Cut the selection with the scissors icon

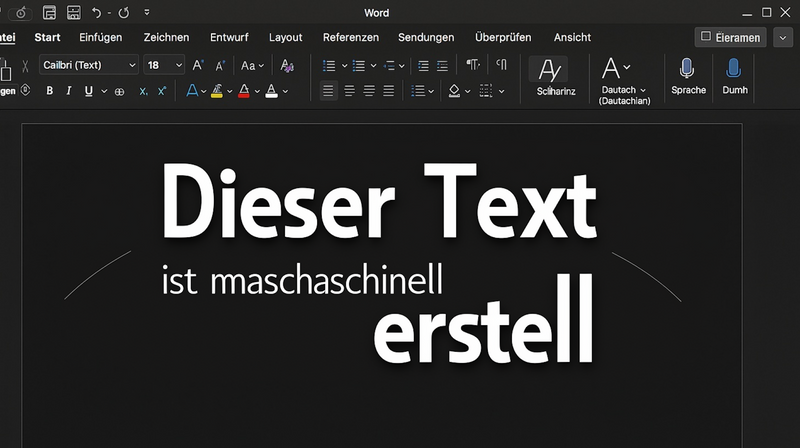[x=24, y=65]
